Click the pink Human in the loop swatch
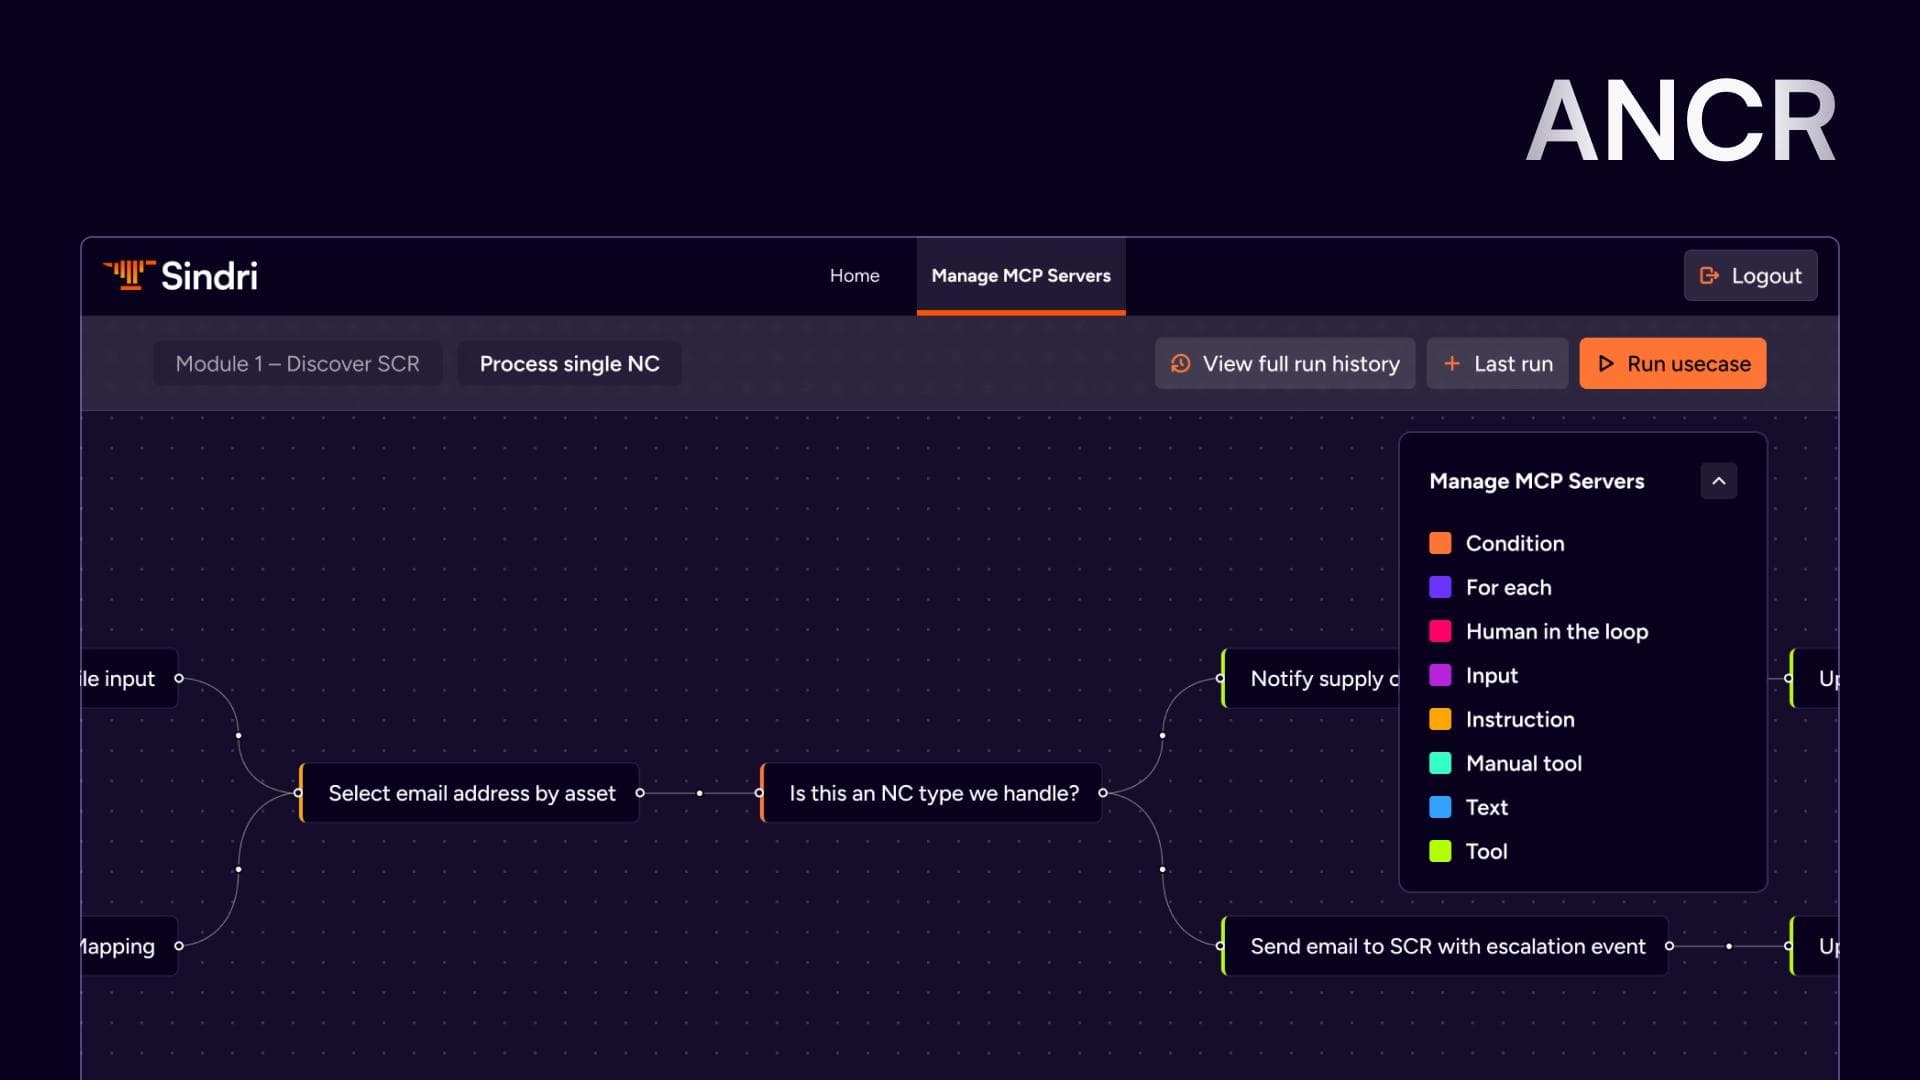This screenshot has width=1920, height=1080. click(x=1440, y=631)
